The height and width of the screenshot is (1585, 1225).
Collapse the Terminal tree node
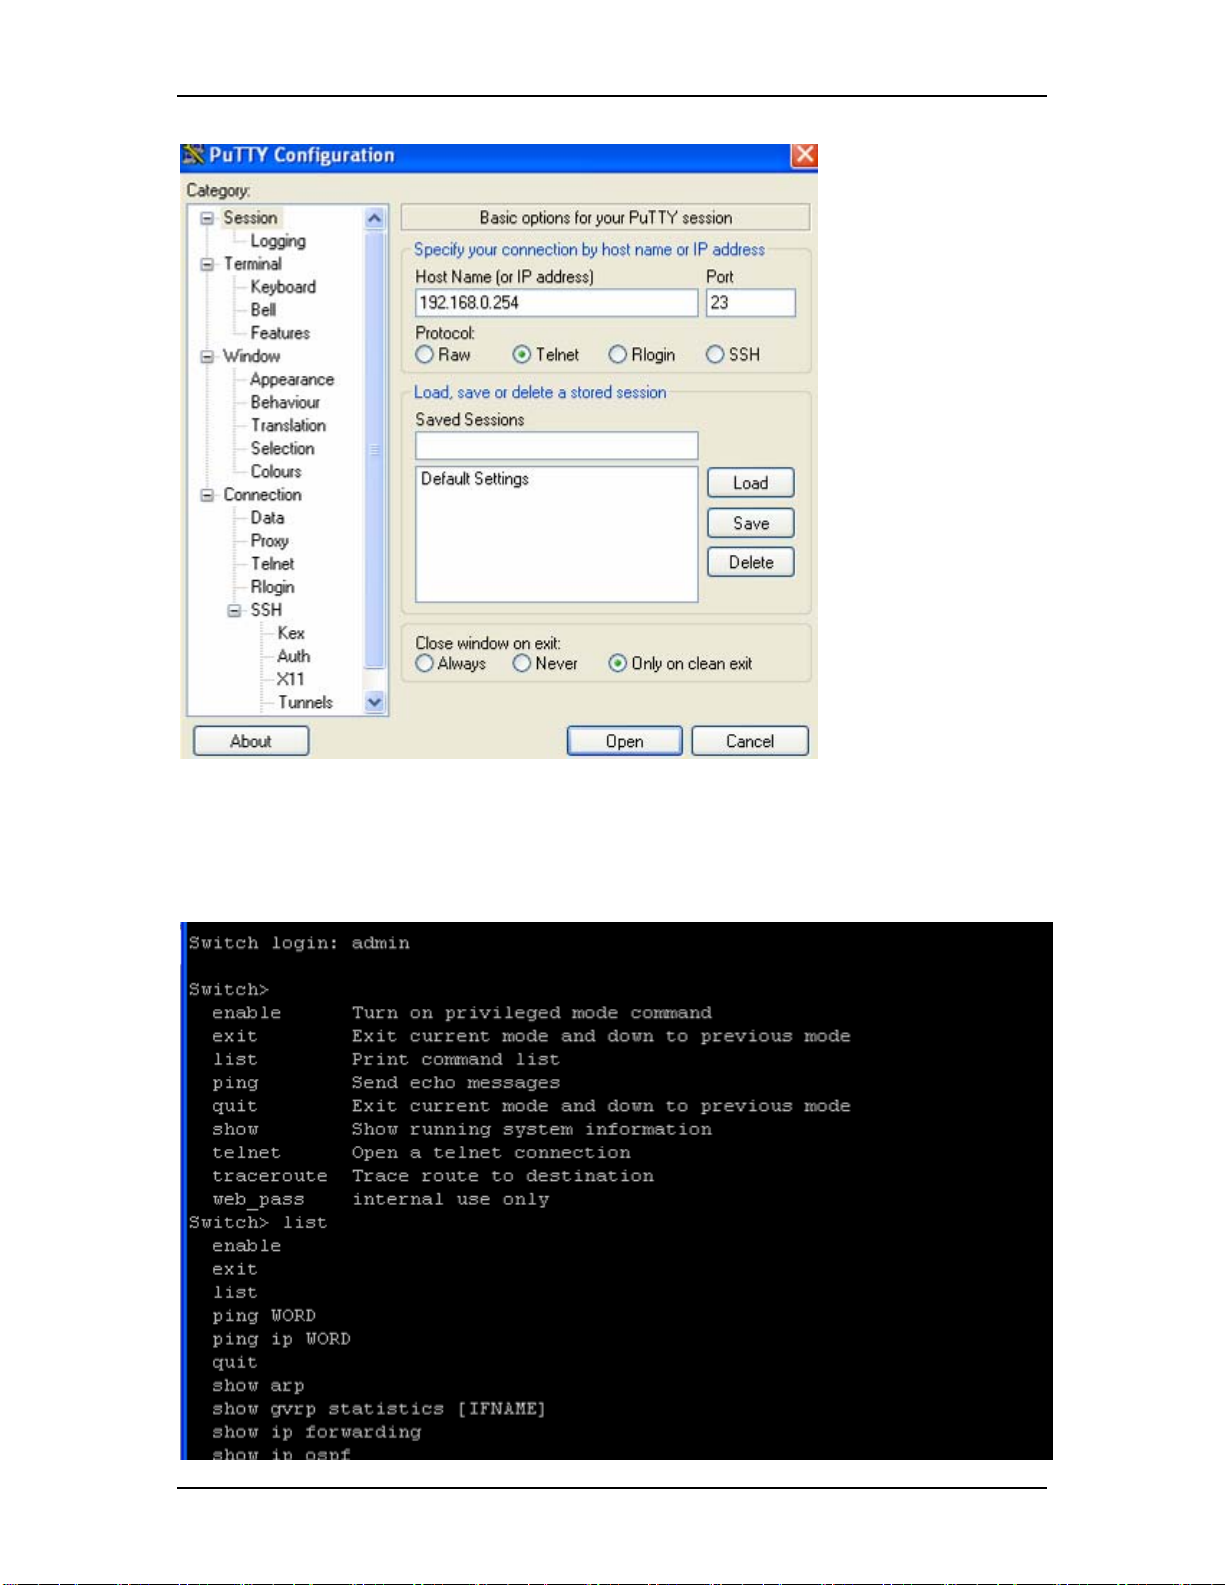point(207,264)
